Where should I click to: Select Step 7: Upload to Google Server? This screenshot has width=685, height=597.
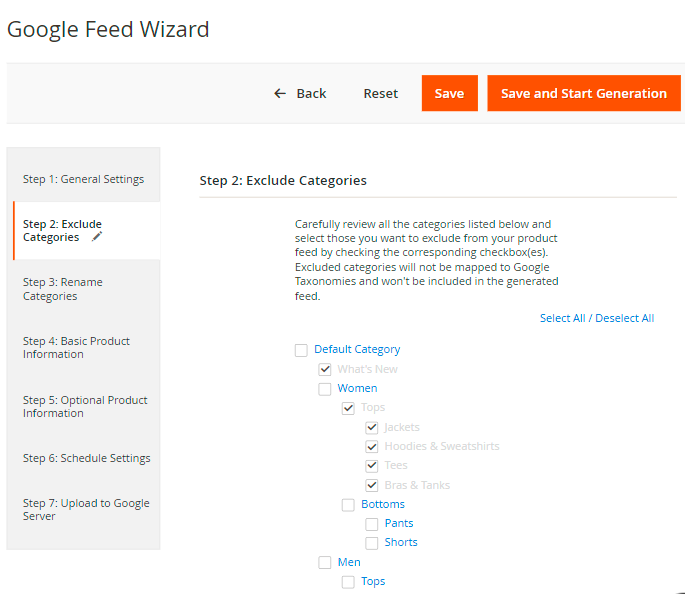[x=86, y=510]
